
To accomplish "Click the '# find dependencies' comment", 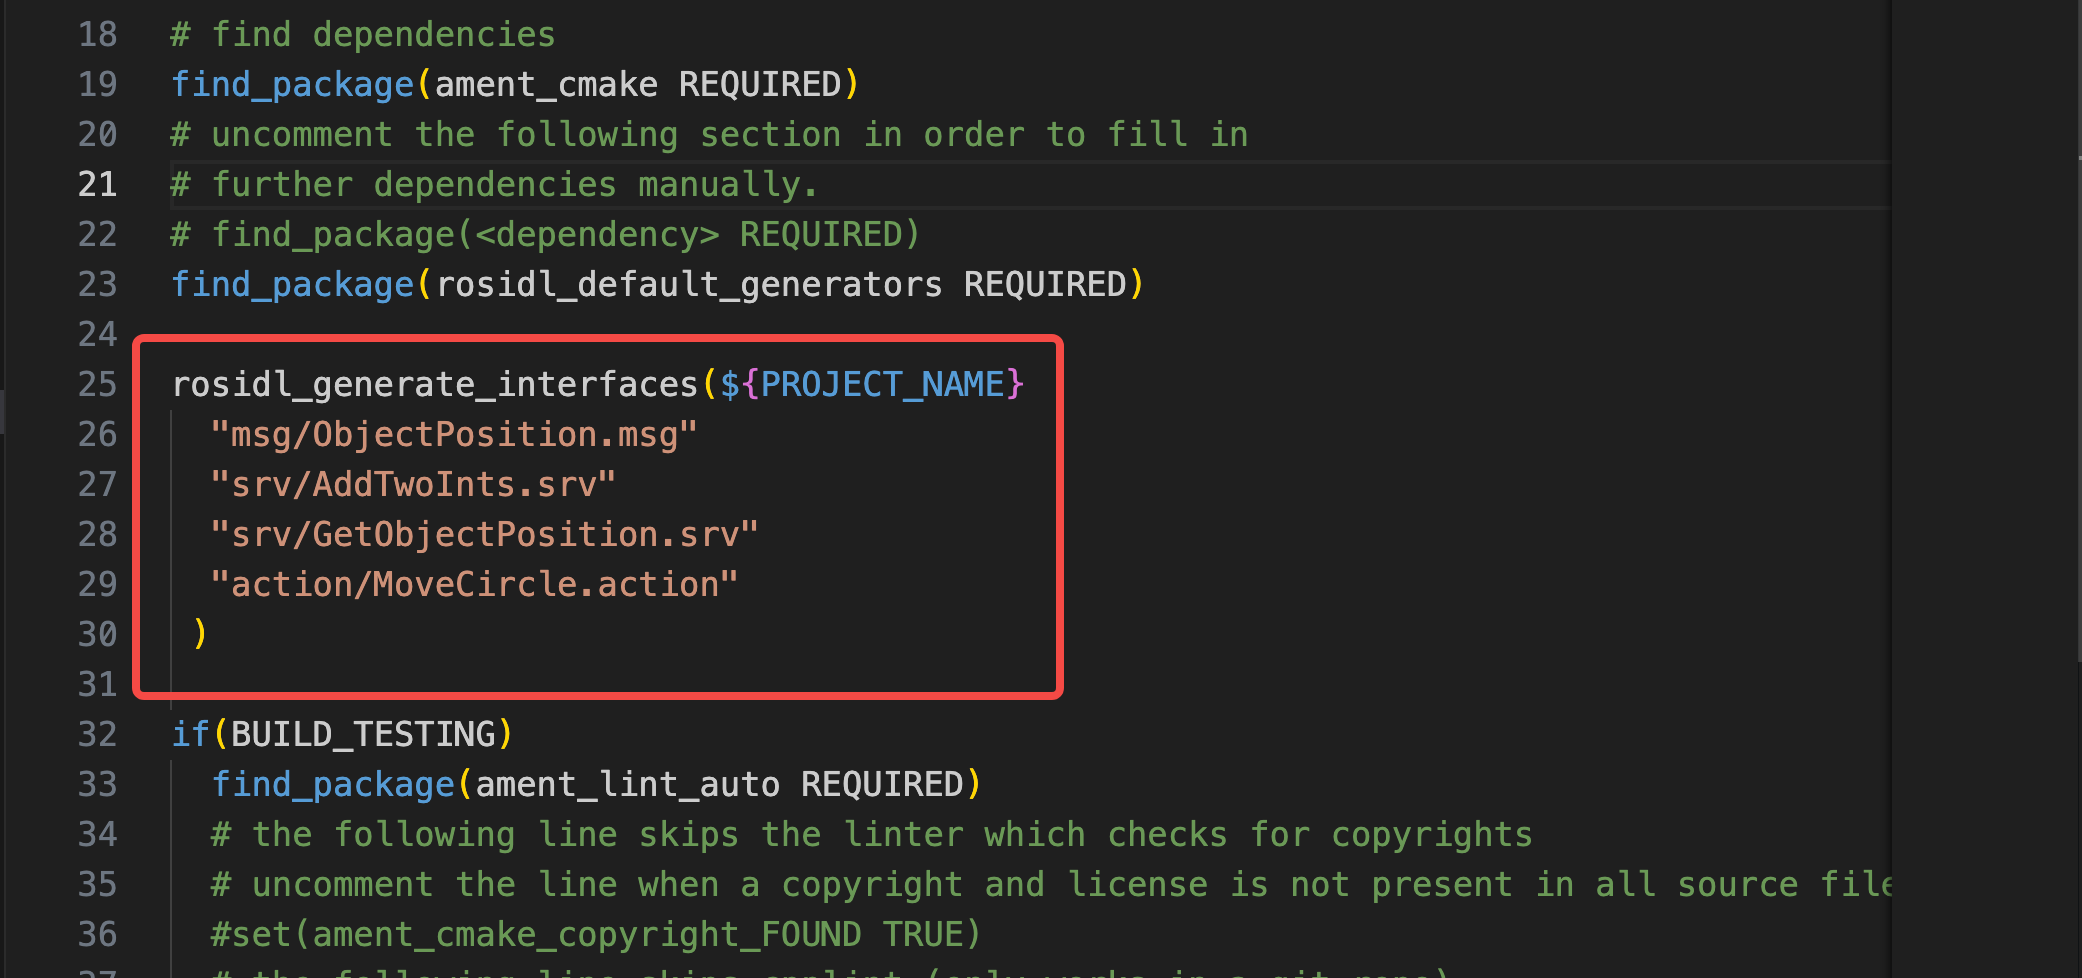I will pyautogui.click(x=363, y=35).
